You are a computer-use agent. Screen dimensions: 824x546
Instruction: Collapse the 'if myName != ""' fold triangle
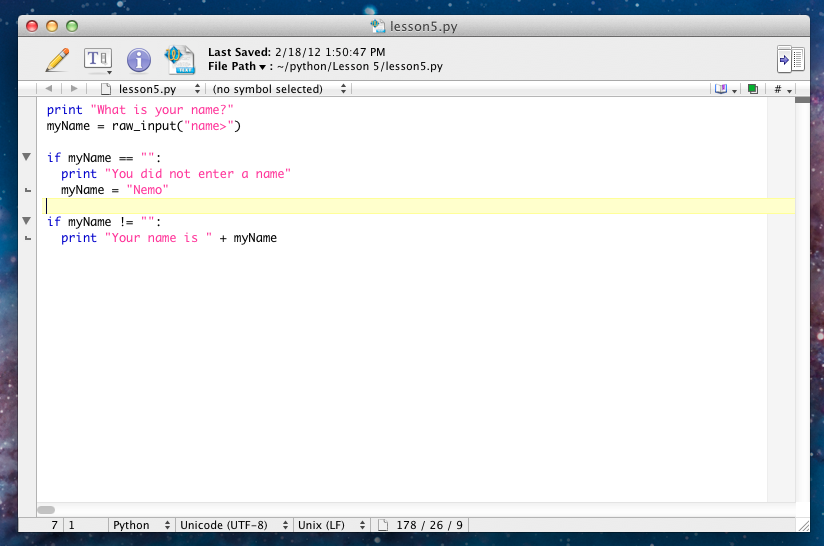pyautogui.click(x=26, y=221)
